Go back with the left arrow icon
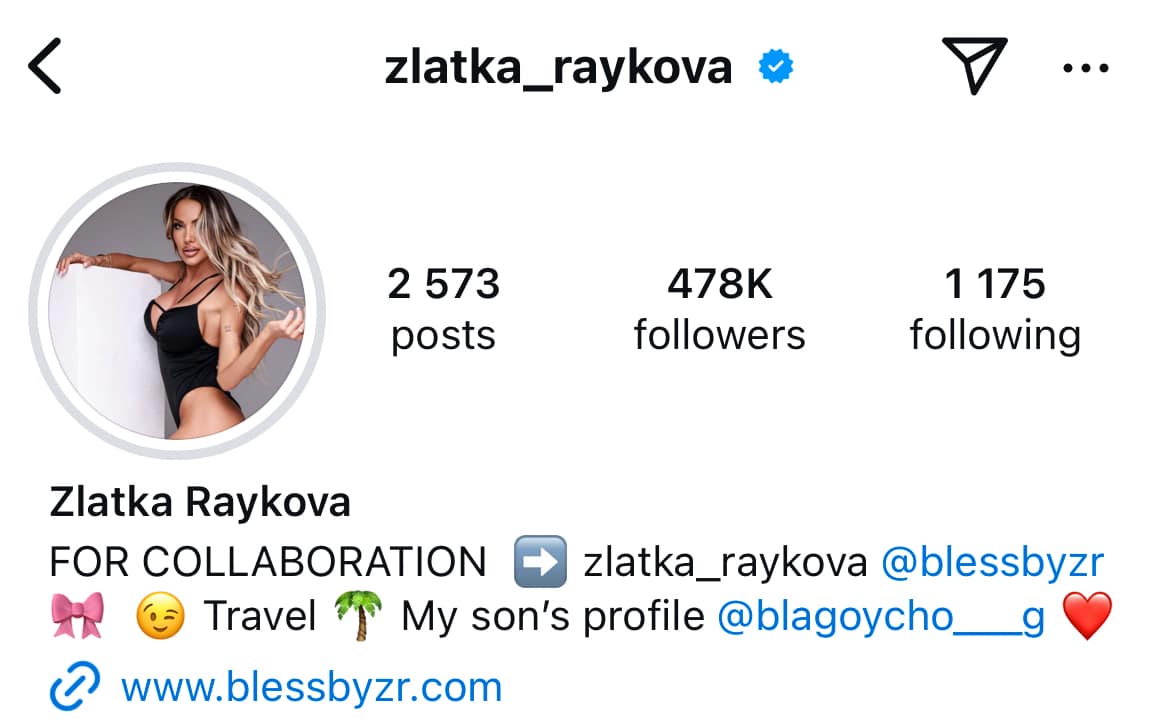 point(45,66)
